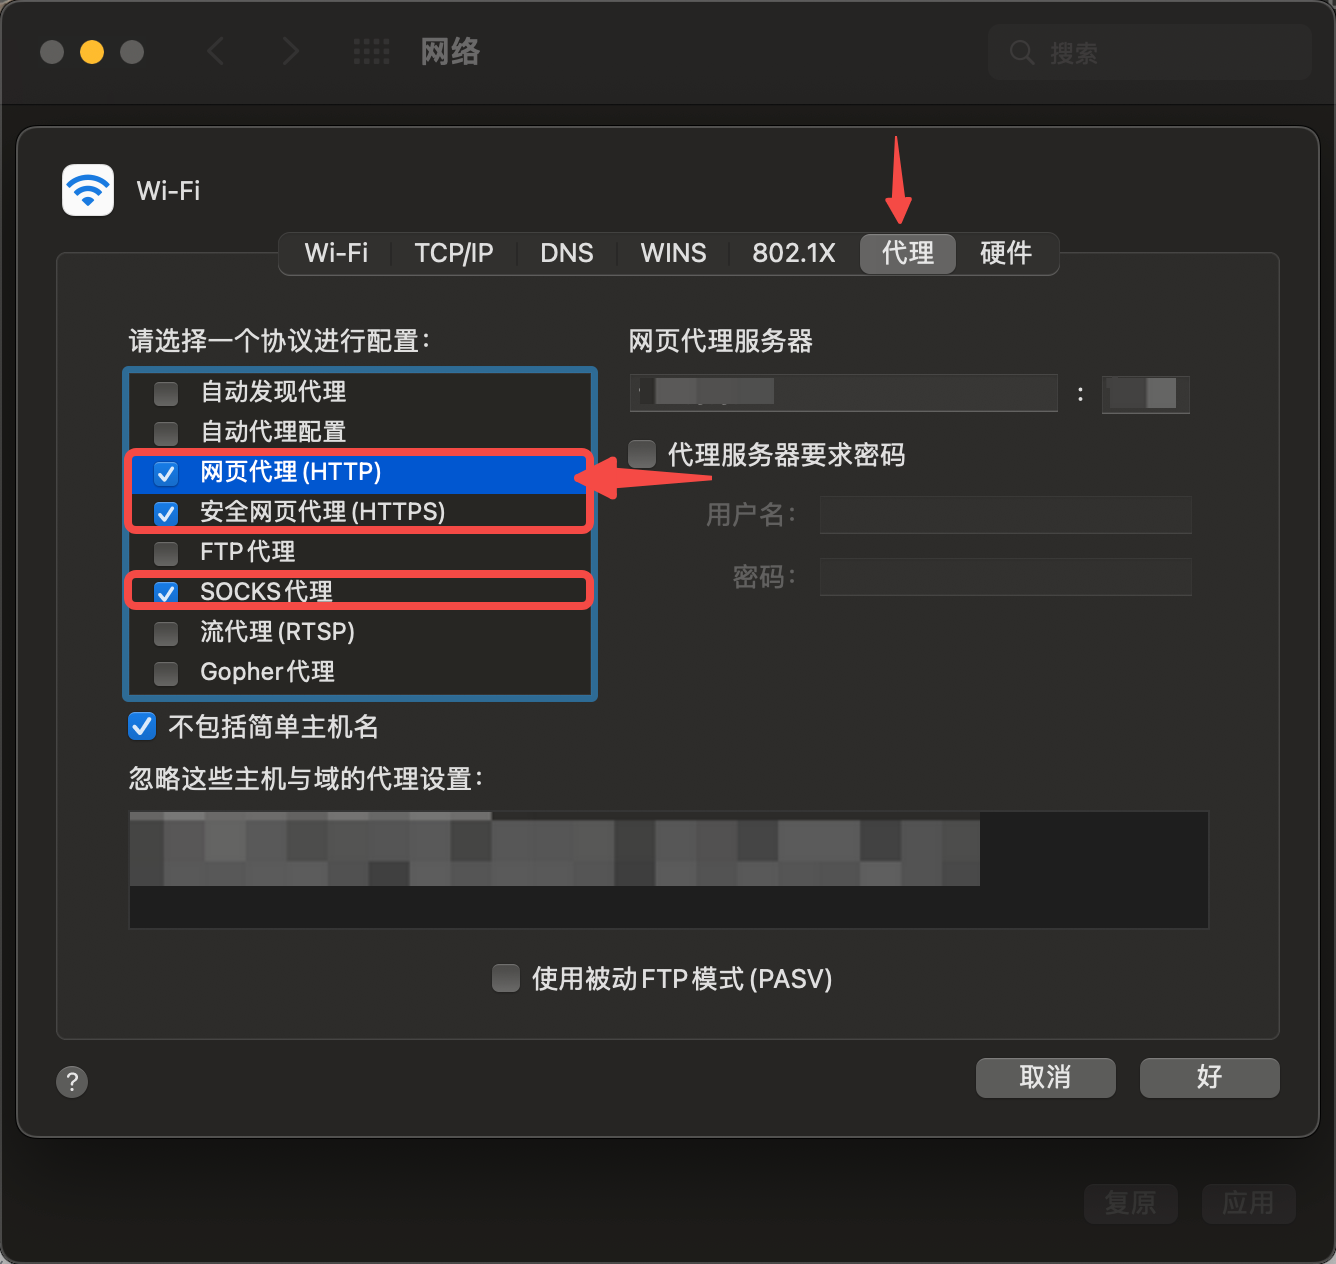This screenshot has height=1264, width=1336.
Task: Click the 用户名 input field
Action: [1006, 515]
